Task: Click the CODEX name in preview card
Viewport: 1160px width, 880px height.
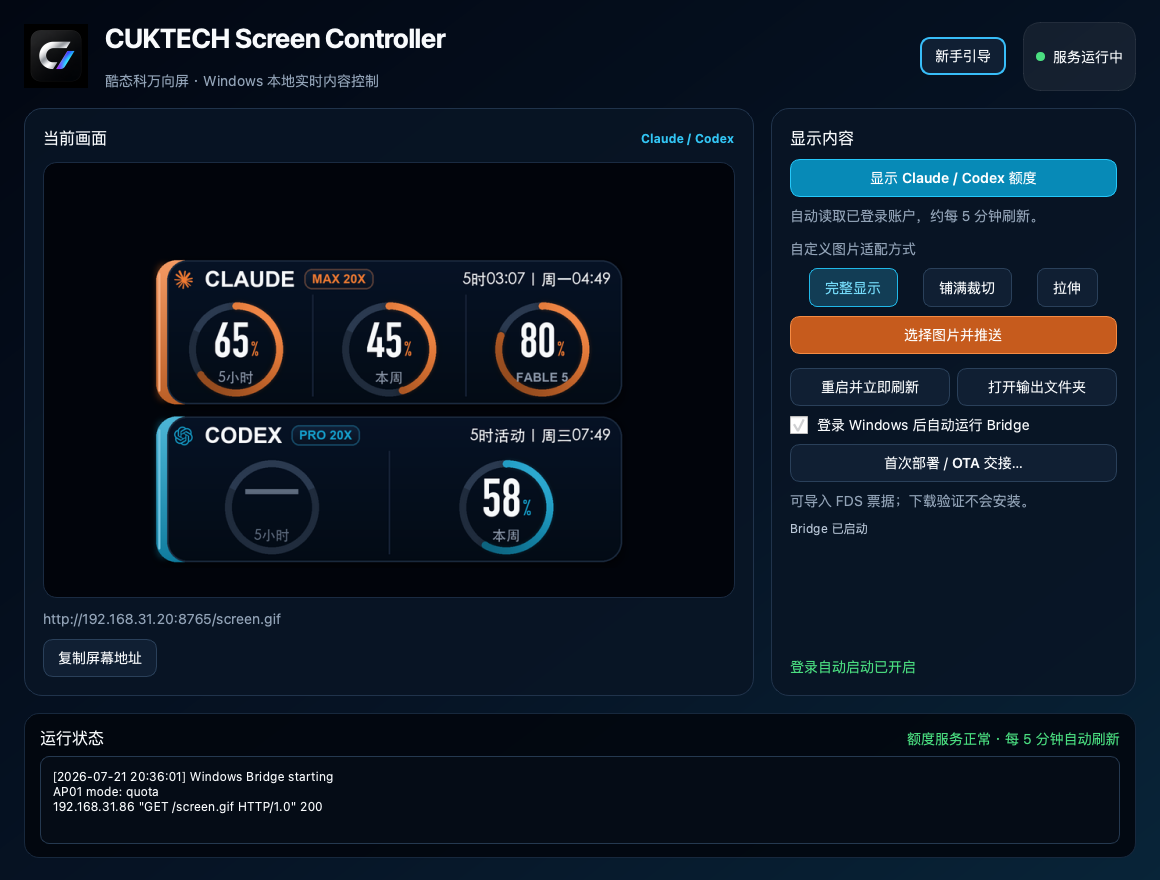Action: 243,436
